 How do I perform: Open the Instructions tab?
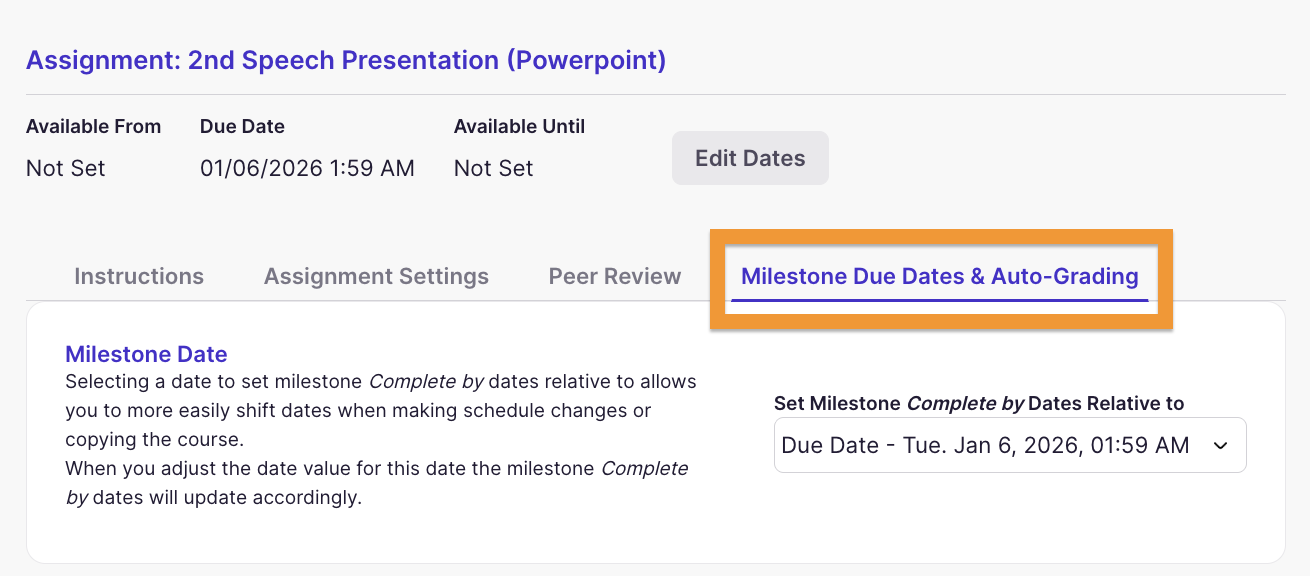click(x=139, y=276)
